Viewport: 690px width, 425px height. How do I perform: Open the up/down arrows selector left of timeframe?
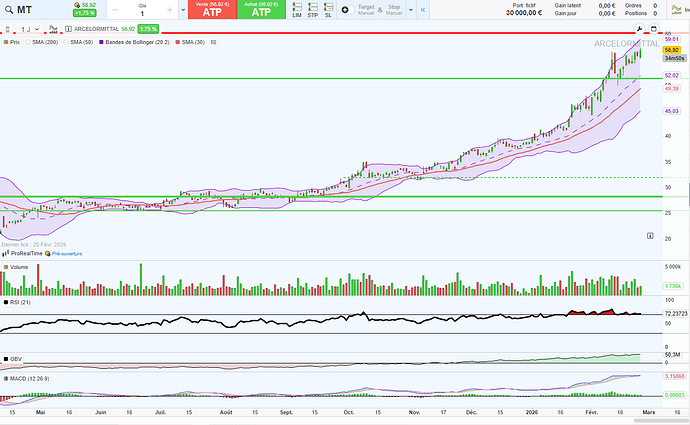pyautogui.click(x=7, y=30)
